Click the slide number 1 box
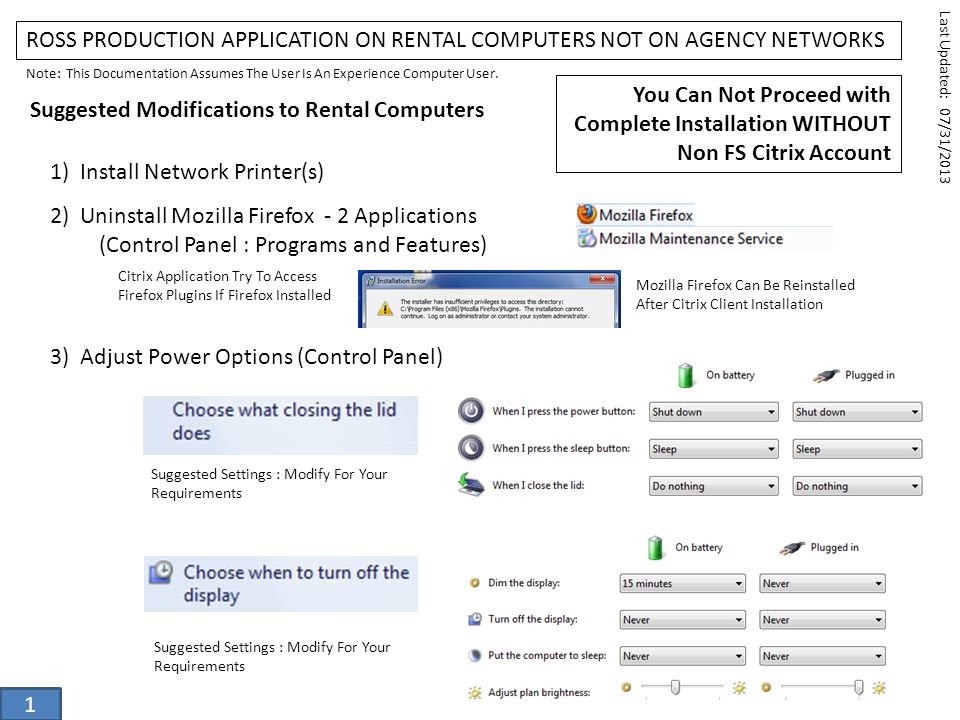The height and width of the screenshot is (720, 960). (30, 704)
